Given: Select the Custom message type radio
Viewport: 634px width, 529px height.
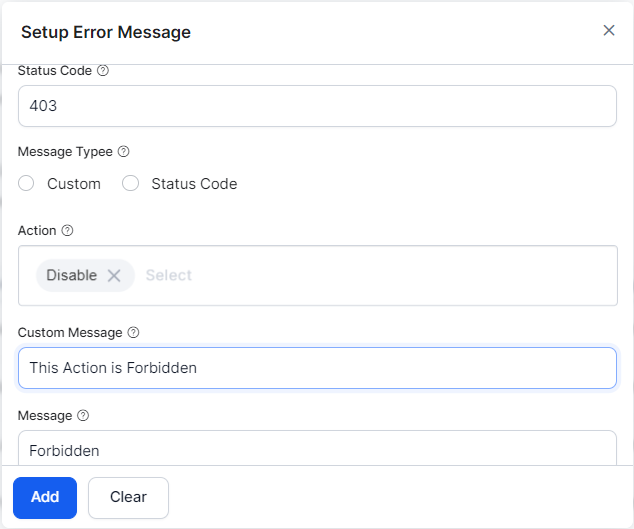Looking at the screenshot, I should [x=27, y=184].
